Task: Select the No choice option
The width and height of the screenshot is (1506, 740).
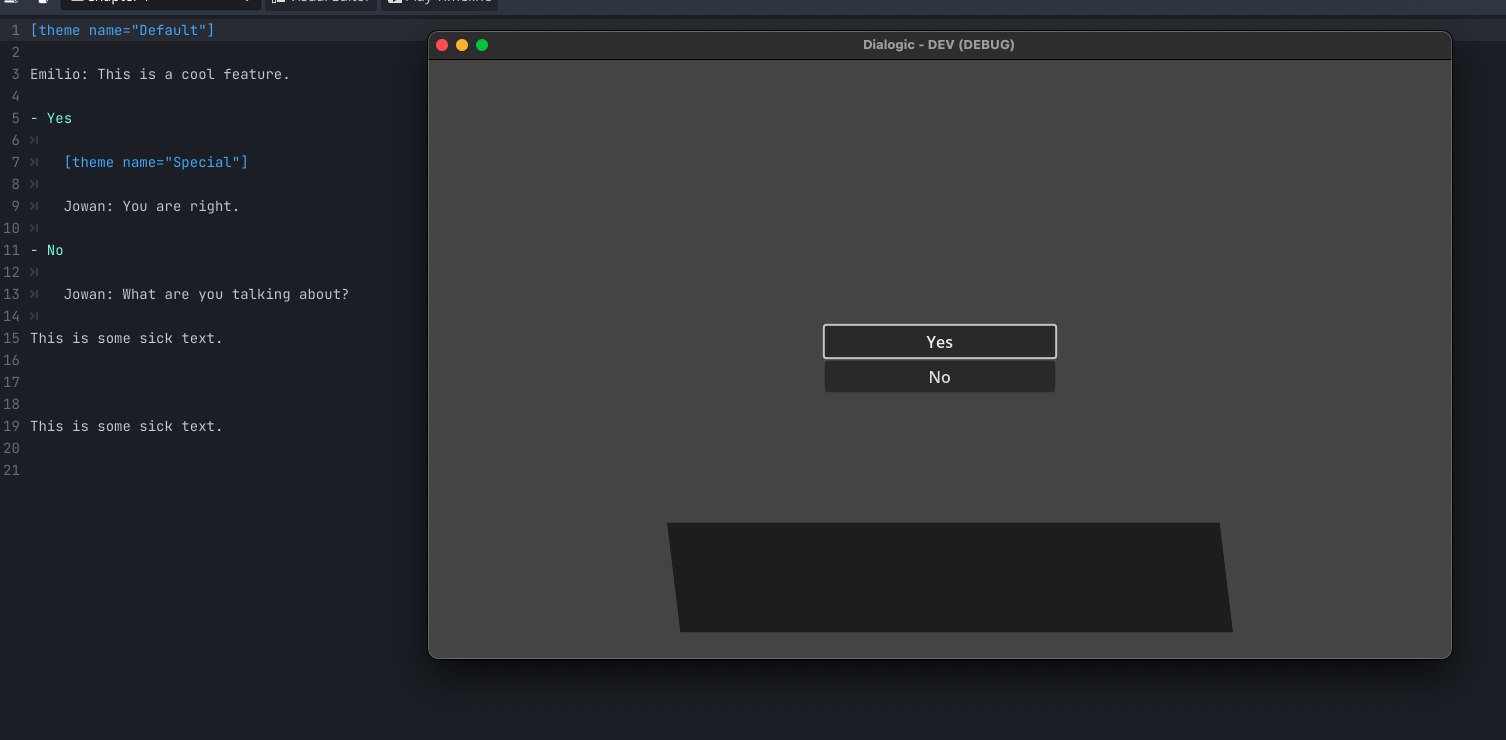Action: [x=939, y=377]
